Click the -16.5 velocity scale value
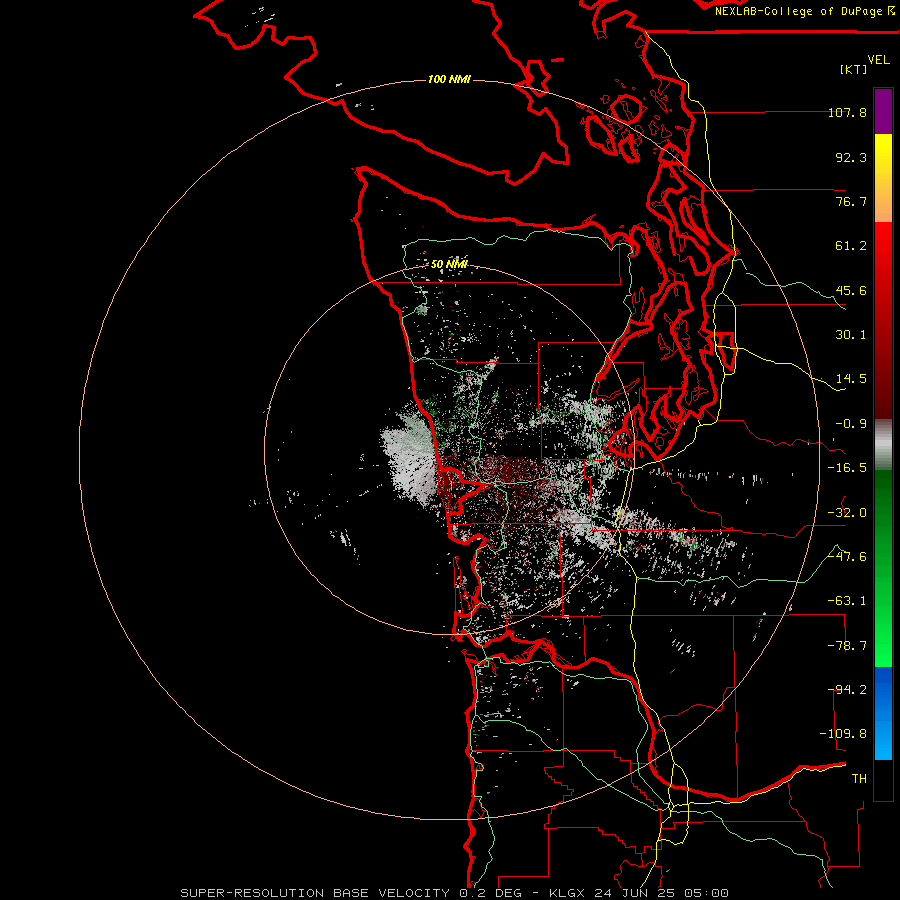 coord(847,468)
